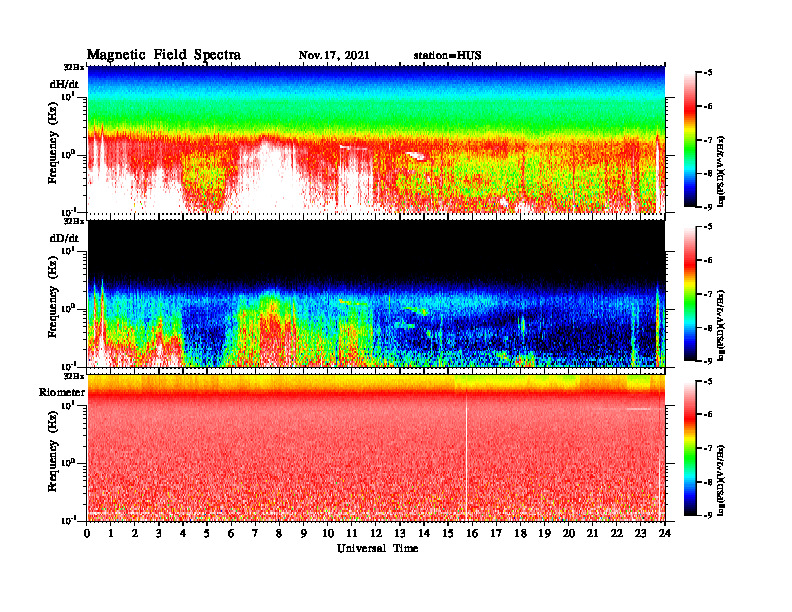Click Universal Time tick label "19"
The image size is (792, 612).
[544, 534]
